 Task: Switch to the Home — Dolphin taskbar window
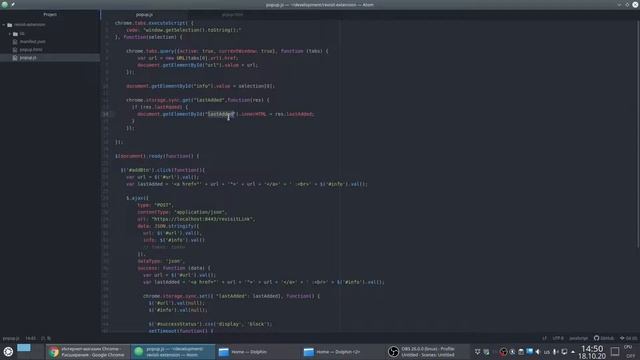258,352
